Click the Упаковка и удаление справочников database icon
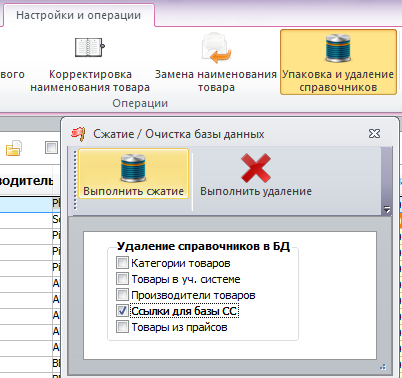 coord(338,48)
